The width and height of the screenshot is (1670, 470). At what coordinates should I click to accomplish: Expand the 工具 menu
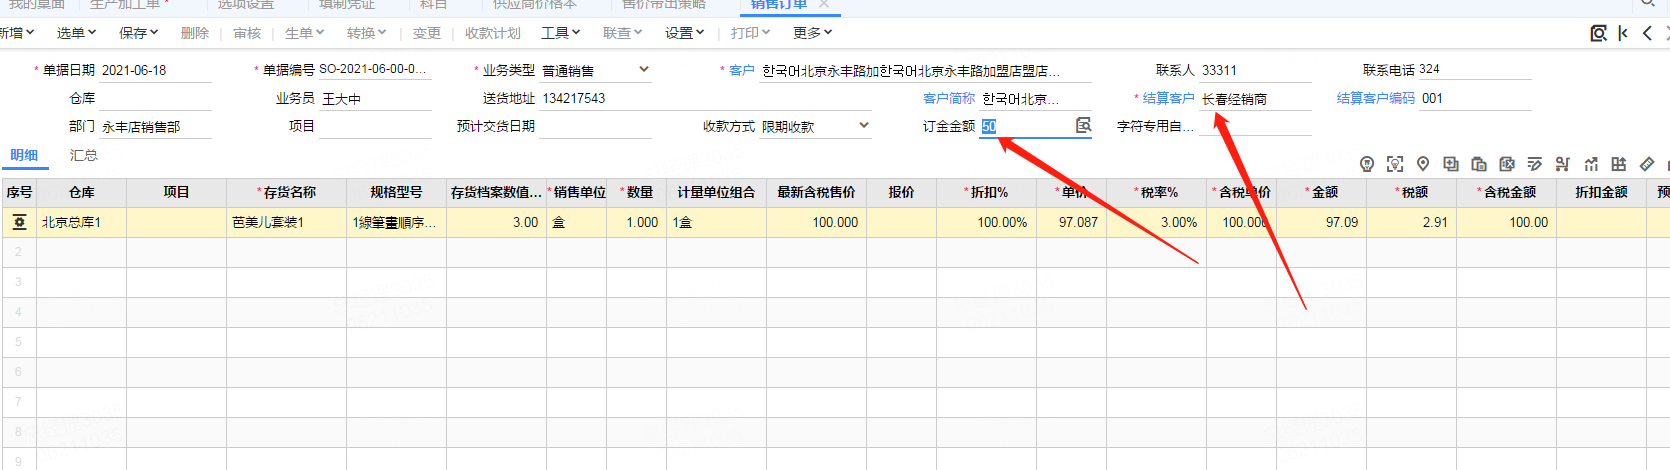pyautogui.click(x=561, y=33)
